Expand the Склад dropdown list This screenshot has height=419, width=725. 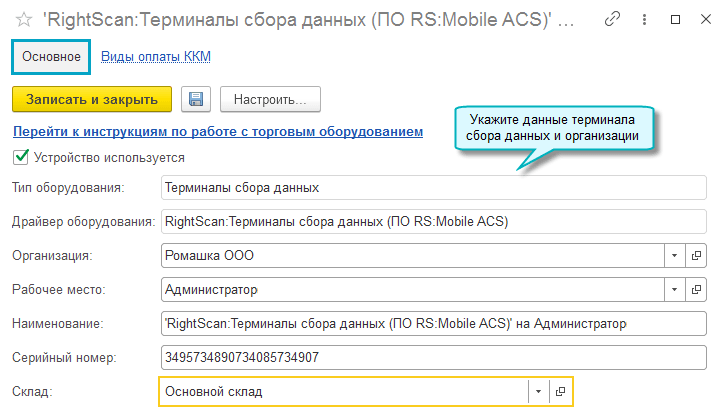538,391
